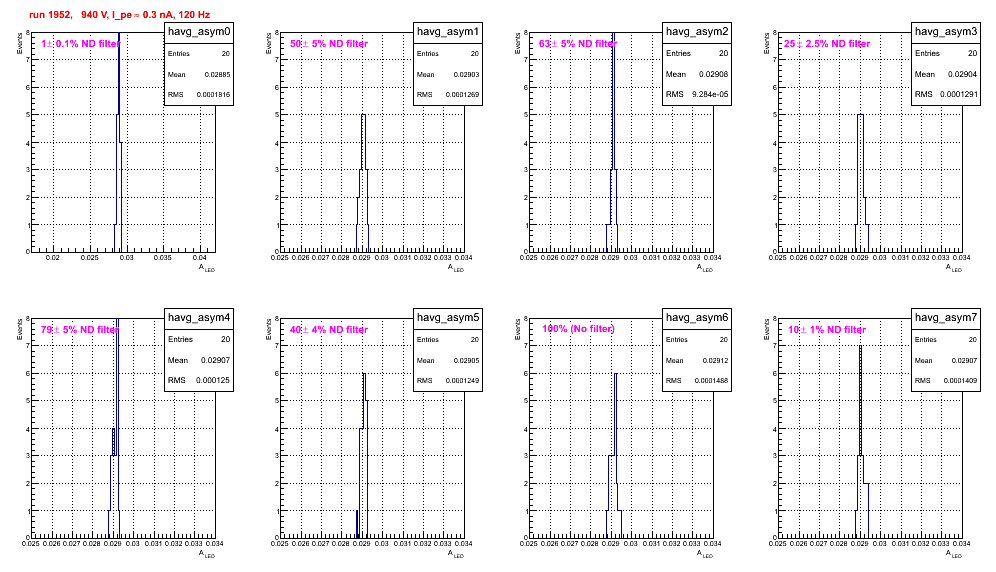Click the red run 1952 header text

tap(119, 15)
